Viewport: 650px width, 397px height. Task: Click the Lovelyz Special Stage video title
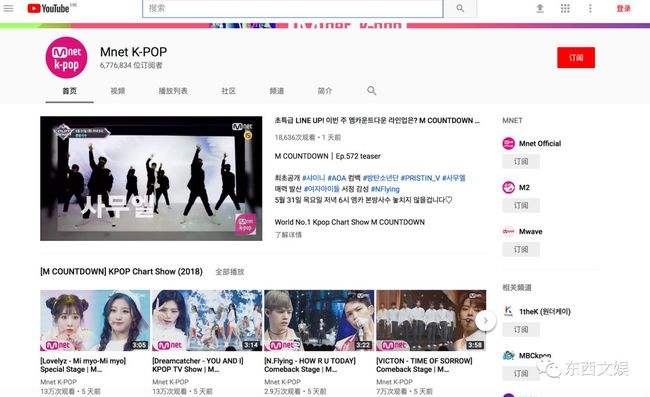pos(83,365)
